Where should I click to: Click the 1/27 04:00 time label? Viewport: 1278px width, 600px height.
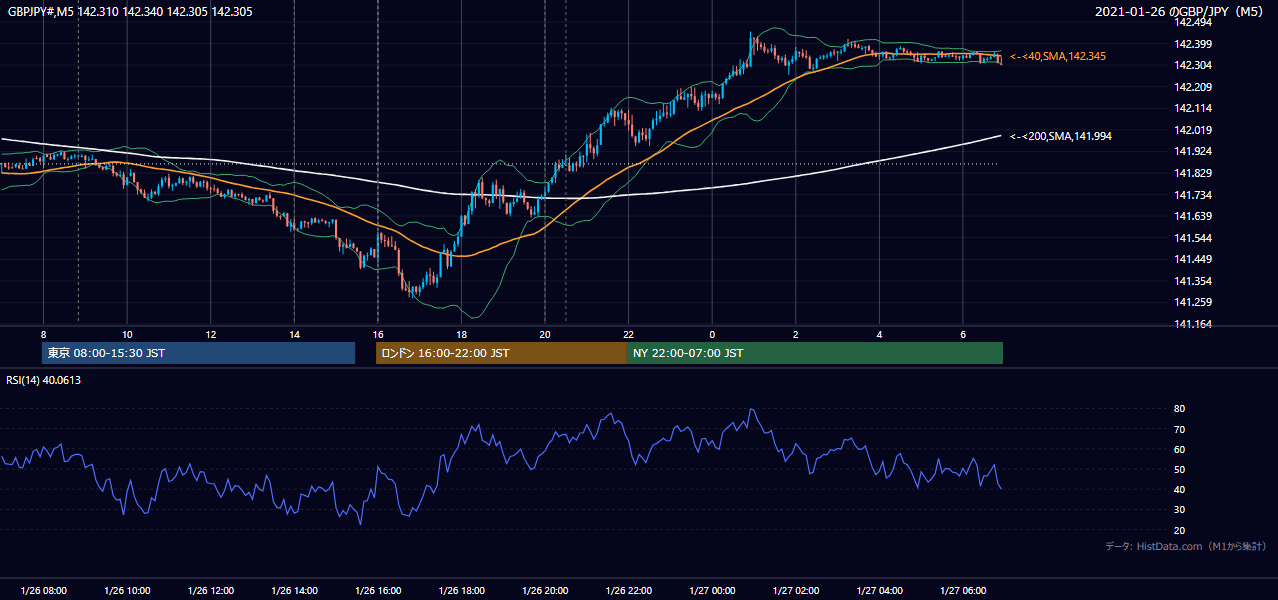click(879, 591)
